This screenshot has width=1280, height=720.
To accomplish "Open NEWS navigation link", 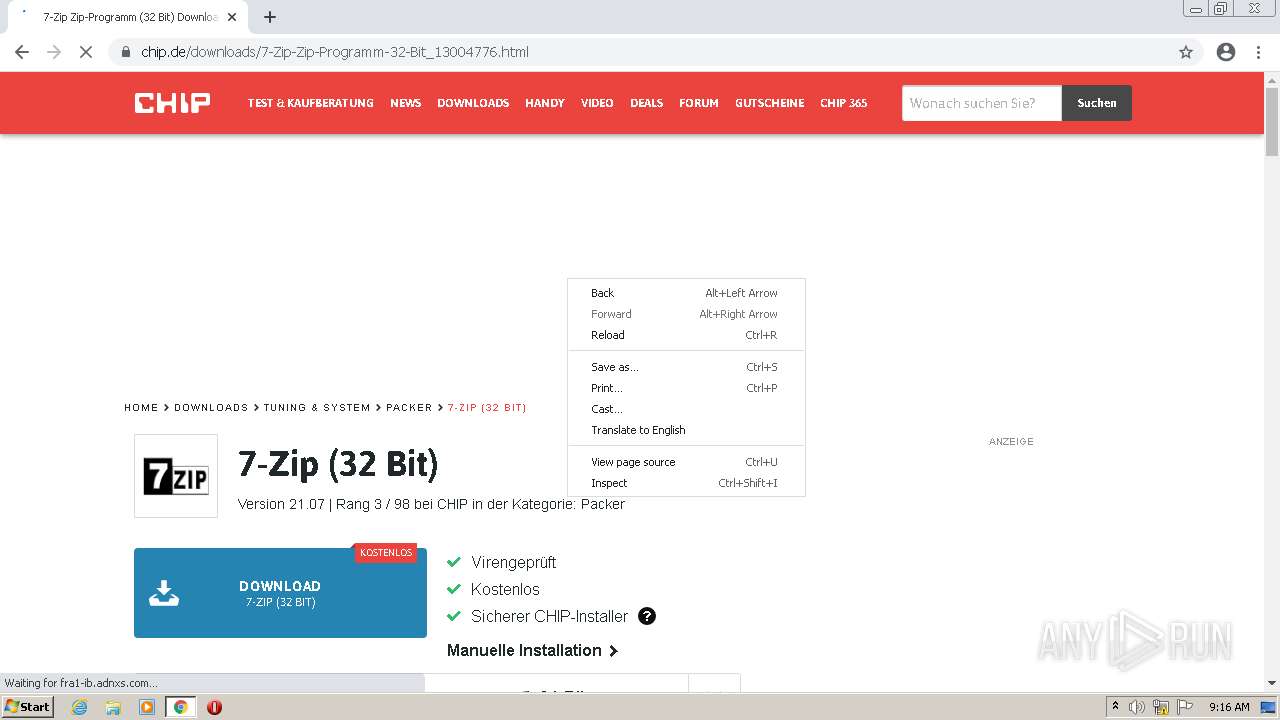I will coord(405,103).
